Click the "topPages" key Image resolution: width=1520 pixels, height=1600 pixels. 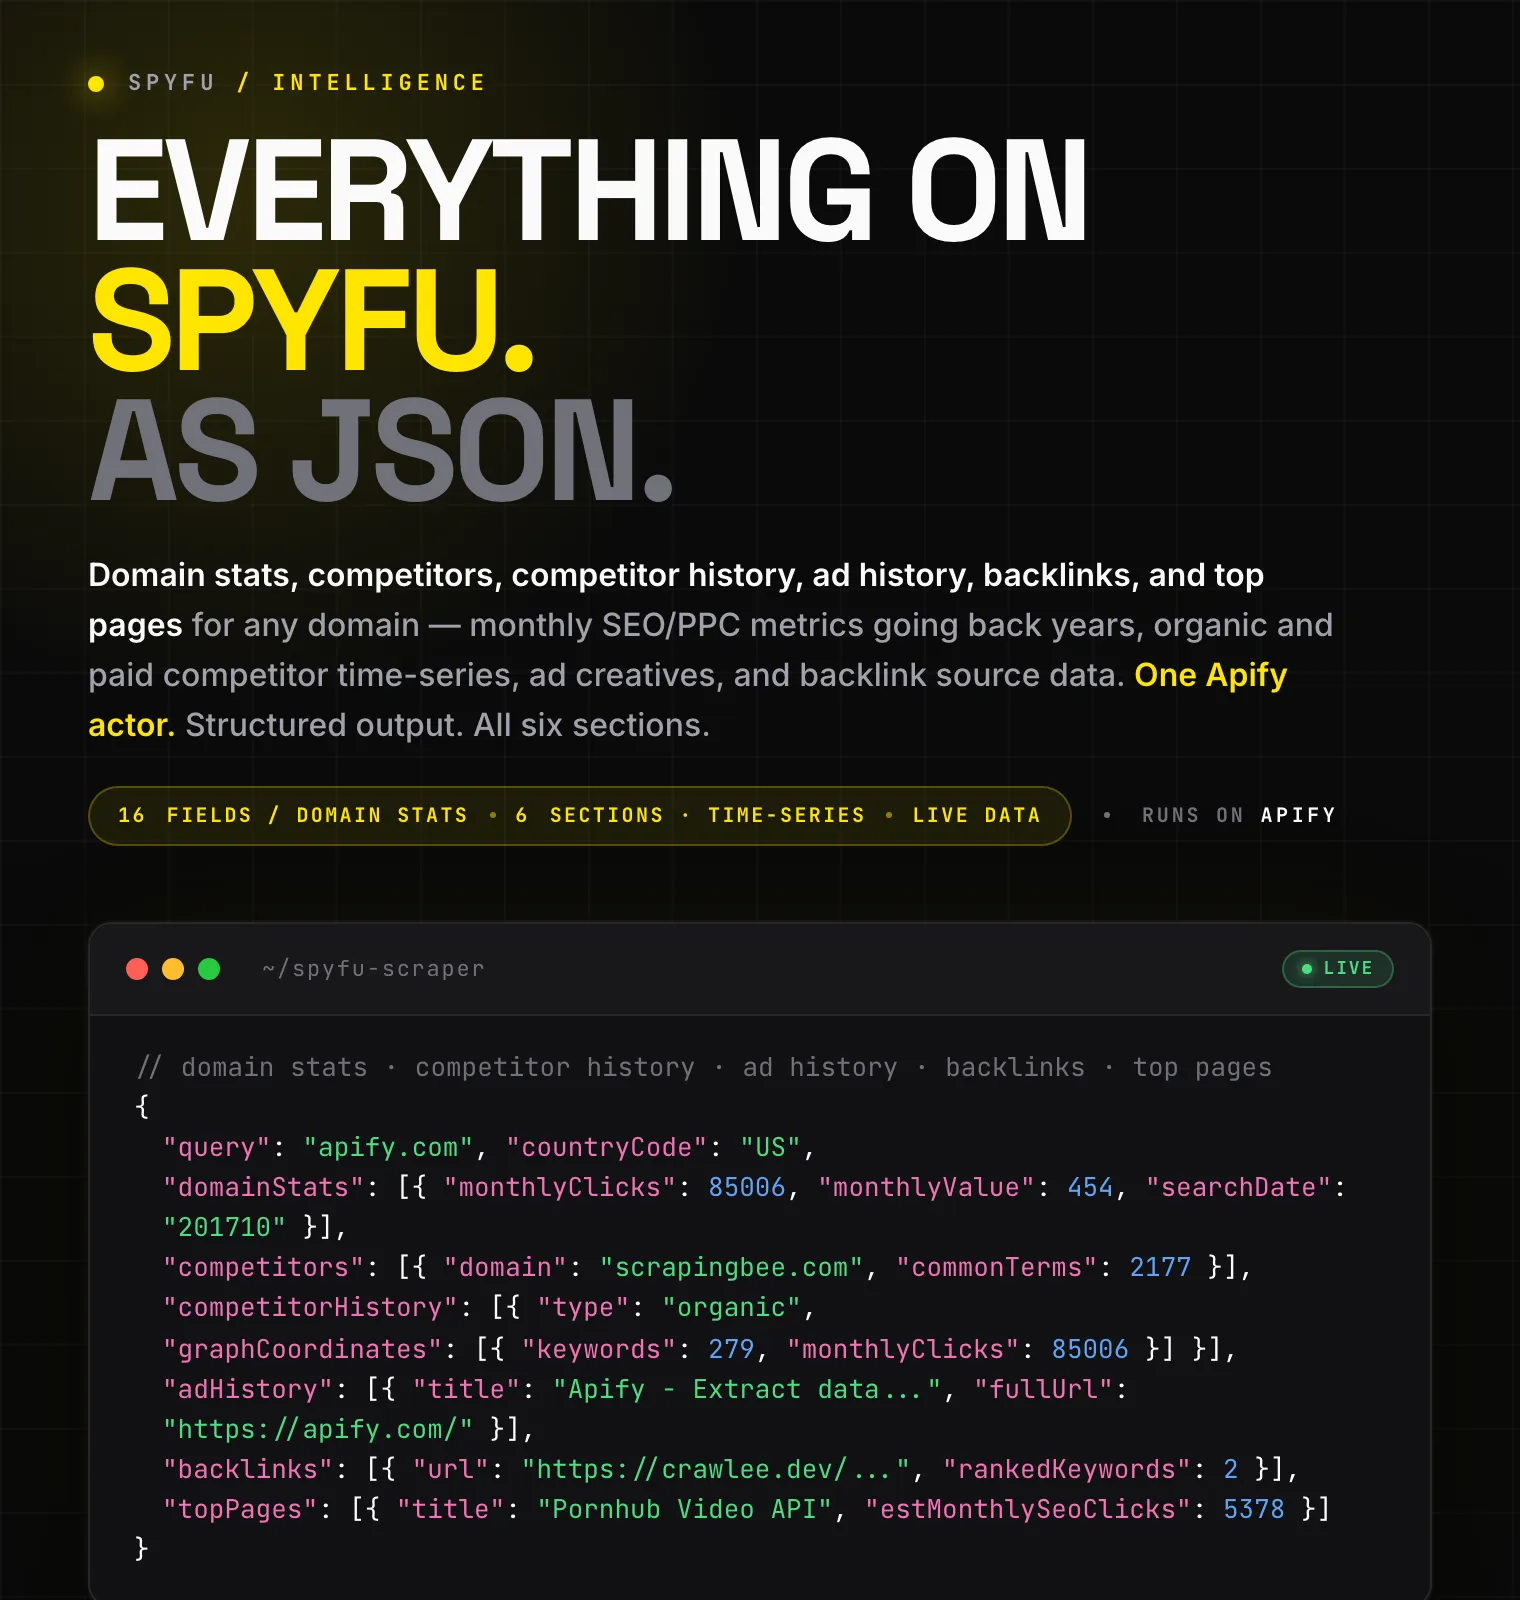coord(240,1509)
